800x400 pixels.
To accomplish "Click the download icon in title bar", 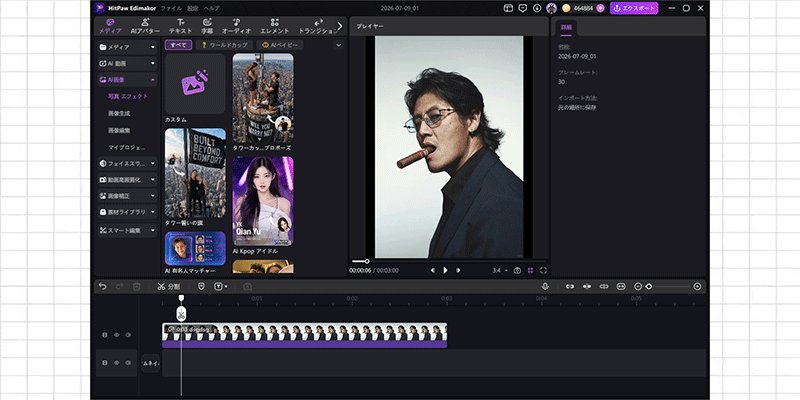I will tap(537, 8).
